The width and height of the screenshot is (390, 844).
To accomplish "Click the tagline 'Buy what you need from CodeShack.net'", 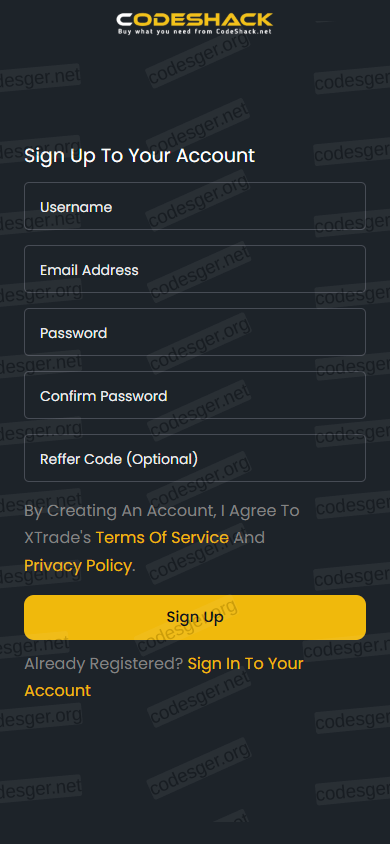I will click(x=195, y=32).
